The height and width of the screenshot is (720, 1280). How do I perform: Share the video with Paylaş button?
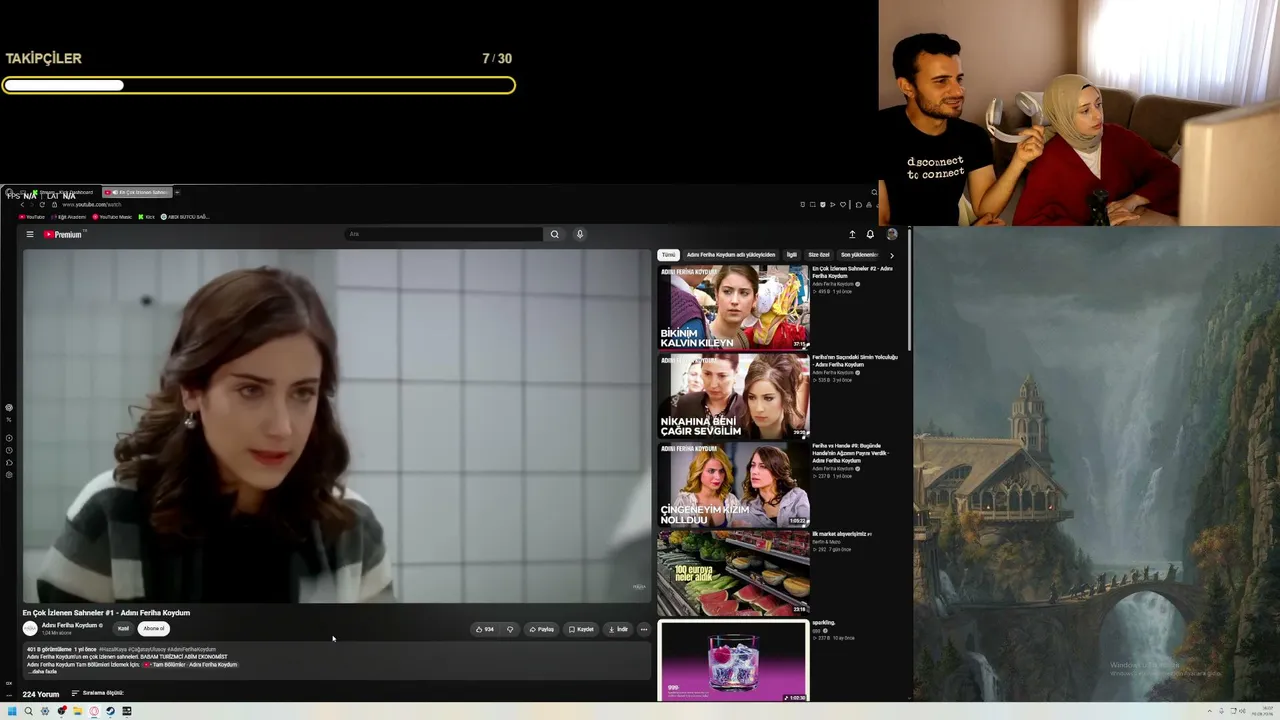pos(541,629)
